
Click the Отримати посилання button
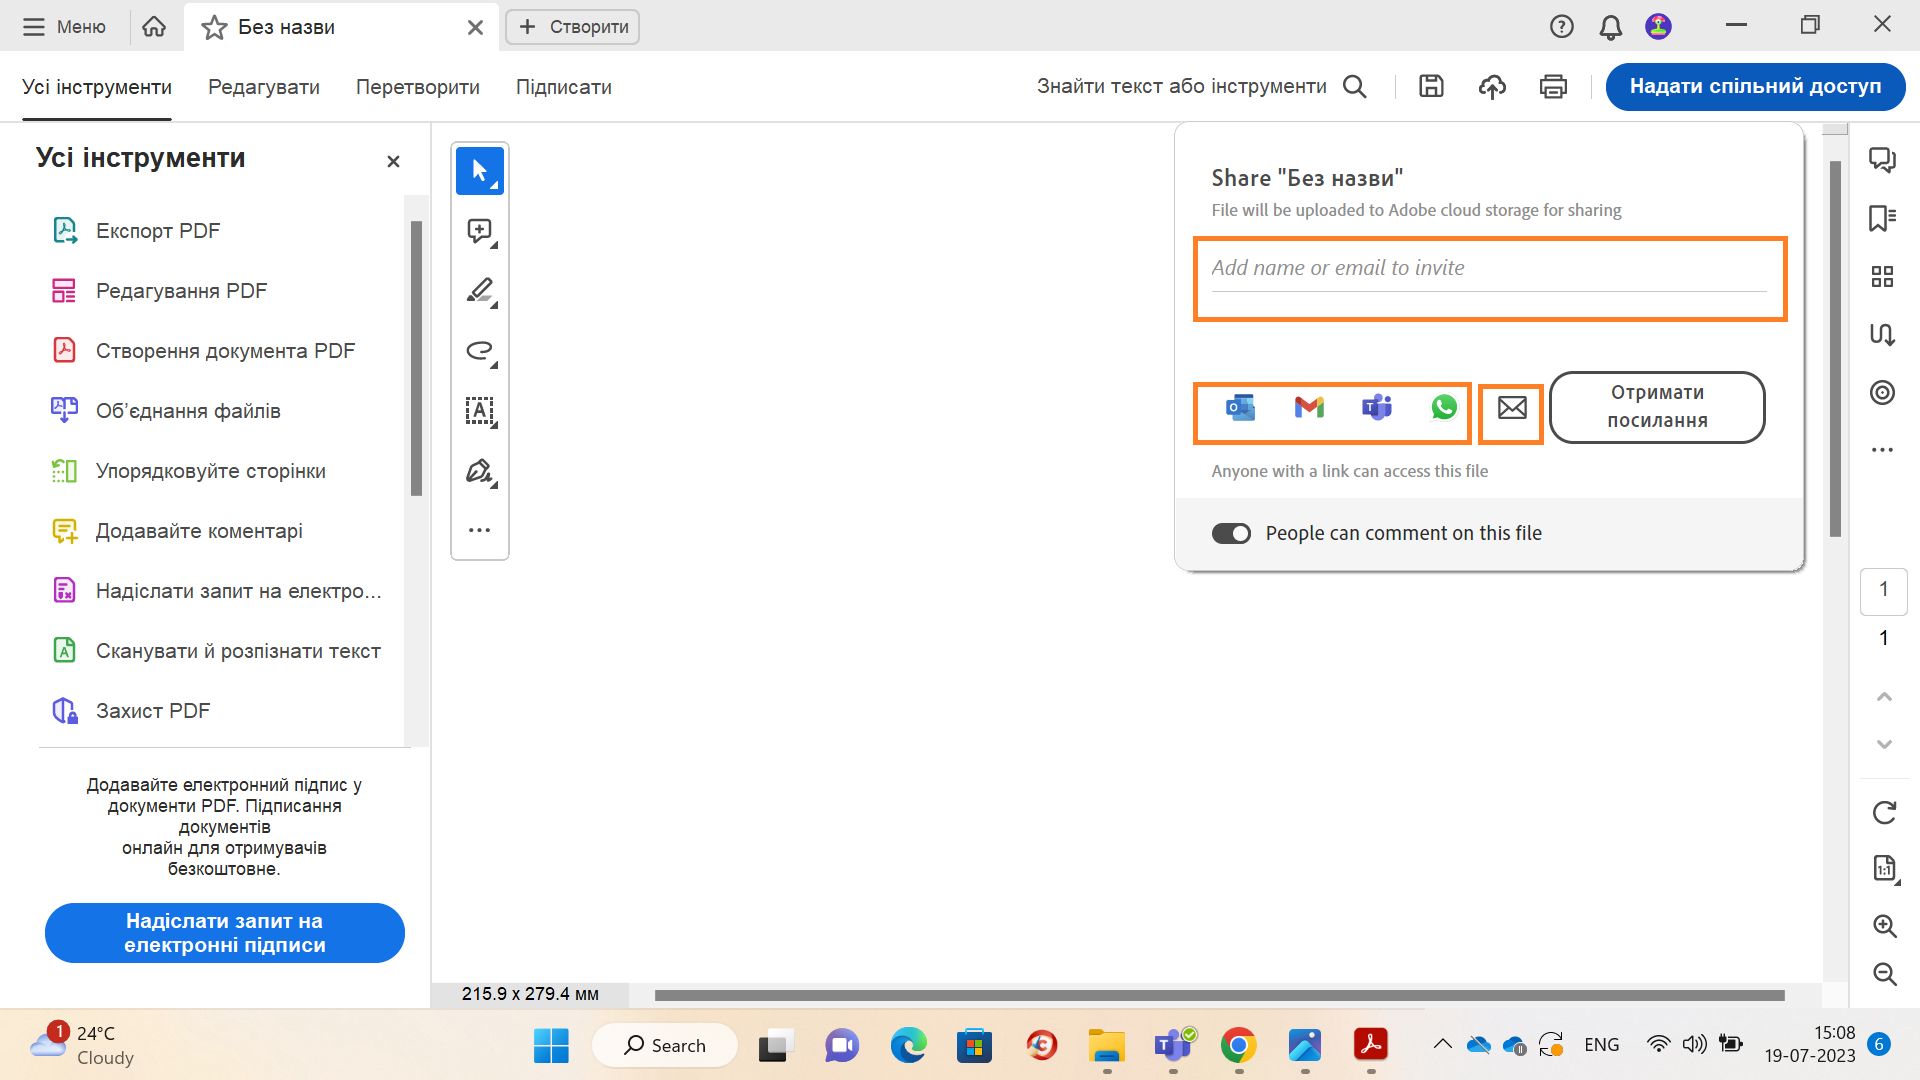click(x=1657, y=407)
